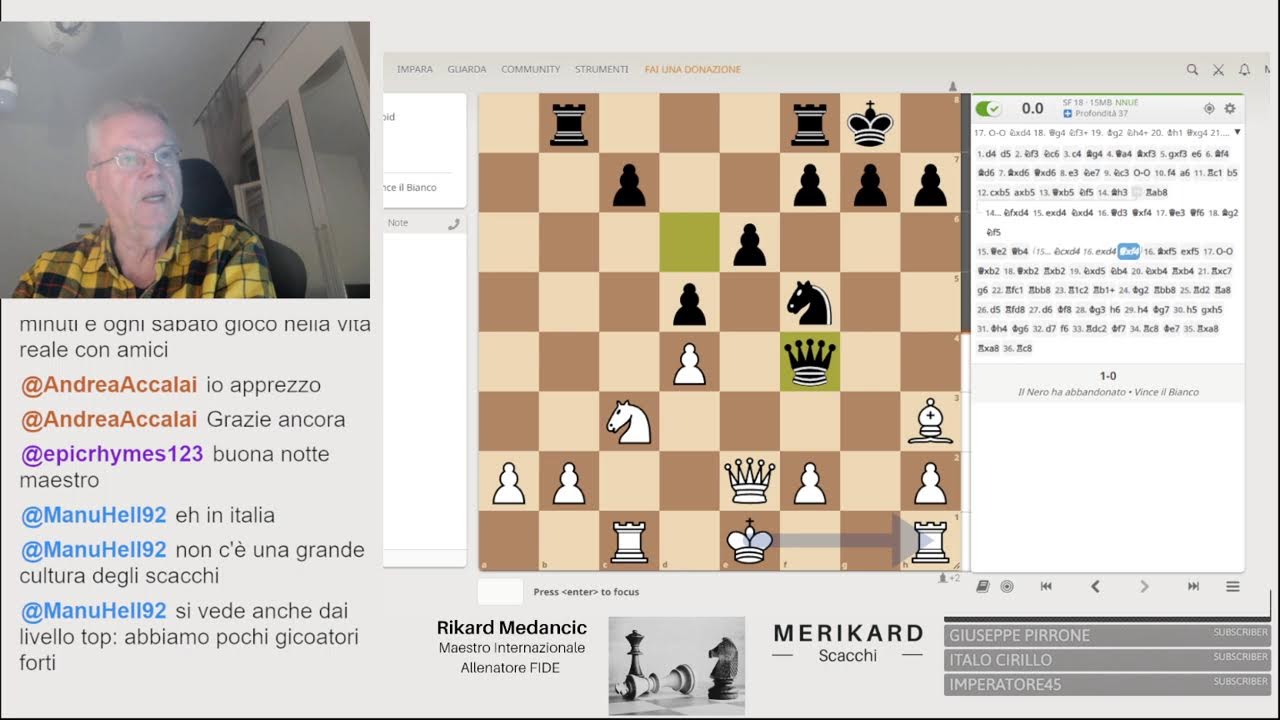Select the black queen on f4
Screen dimensions: 1280x720
click(810, 362)
